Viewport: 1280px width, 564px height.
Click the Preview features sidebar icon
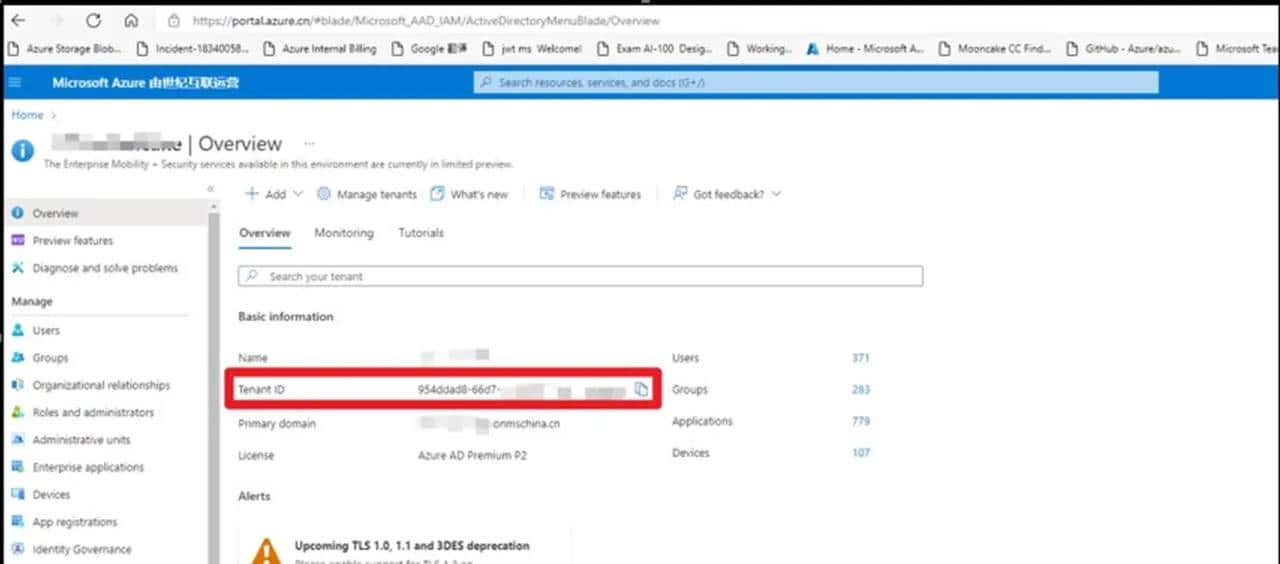[x=17, y=240]
